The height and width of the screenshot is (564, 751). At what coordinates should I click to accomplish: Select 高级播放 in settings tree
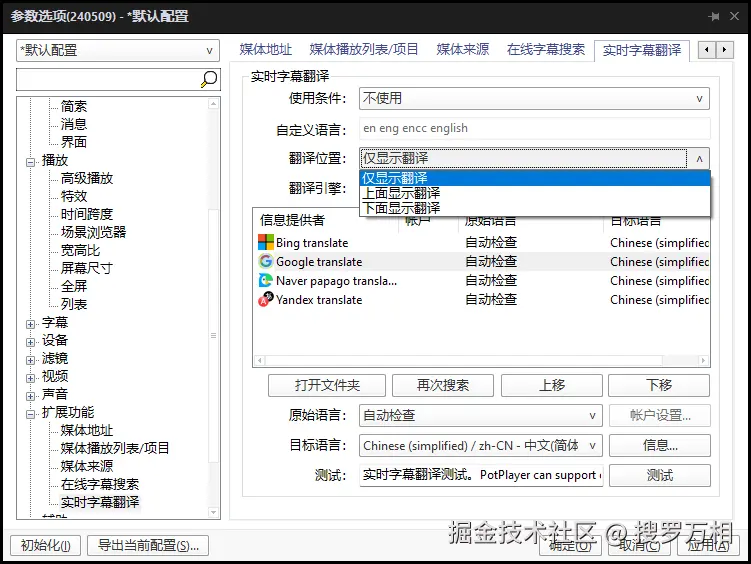87,179
